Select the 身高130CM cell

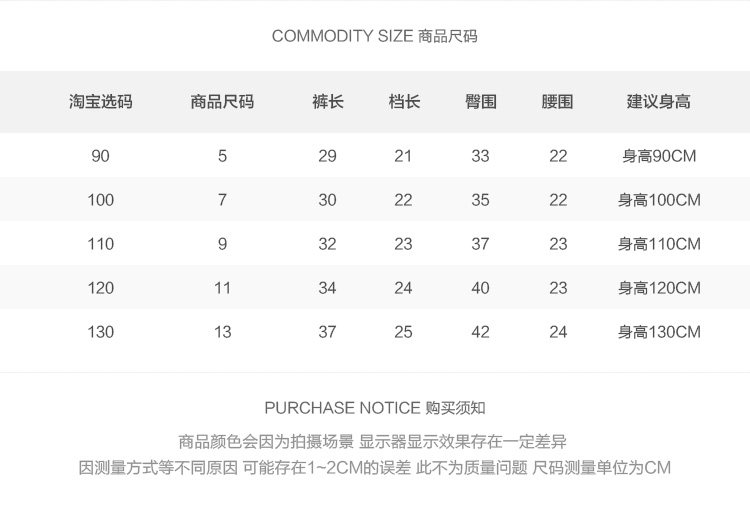click(x=658, y=332)
